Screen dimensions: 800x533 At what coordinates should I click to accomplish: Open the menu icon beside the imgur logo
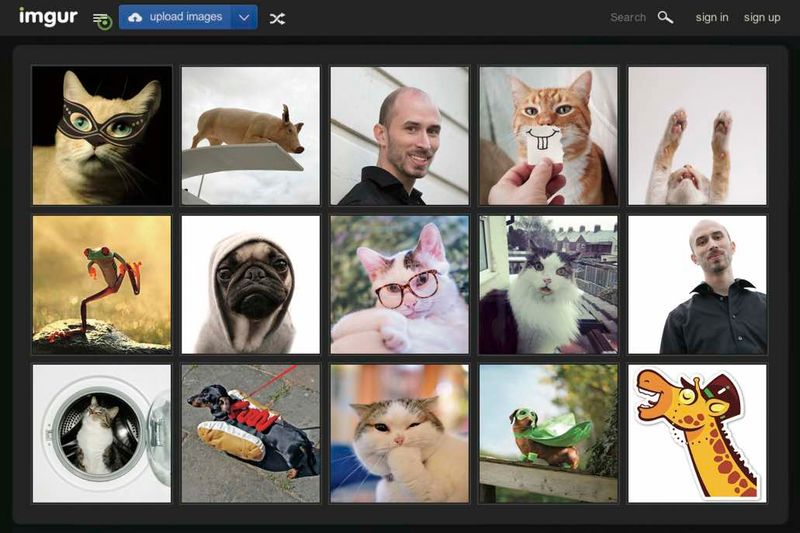pos(101,19)
